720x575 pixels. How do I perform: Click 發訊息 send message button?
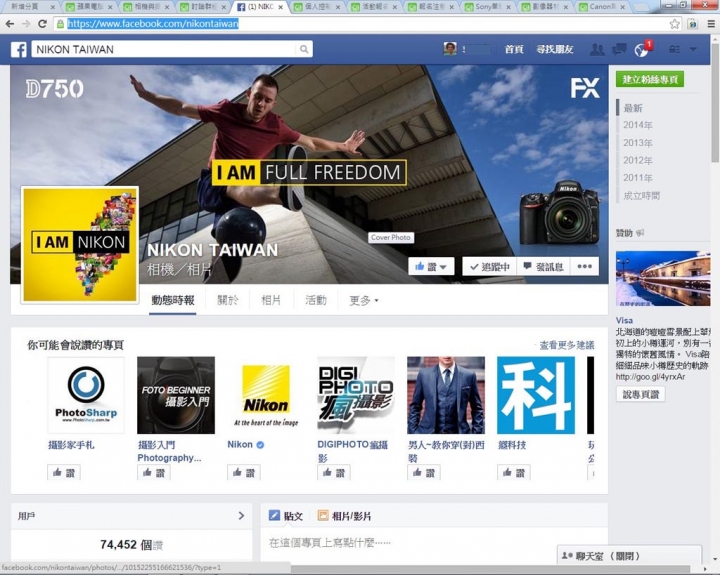point(544,266)
